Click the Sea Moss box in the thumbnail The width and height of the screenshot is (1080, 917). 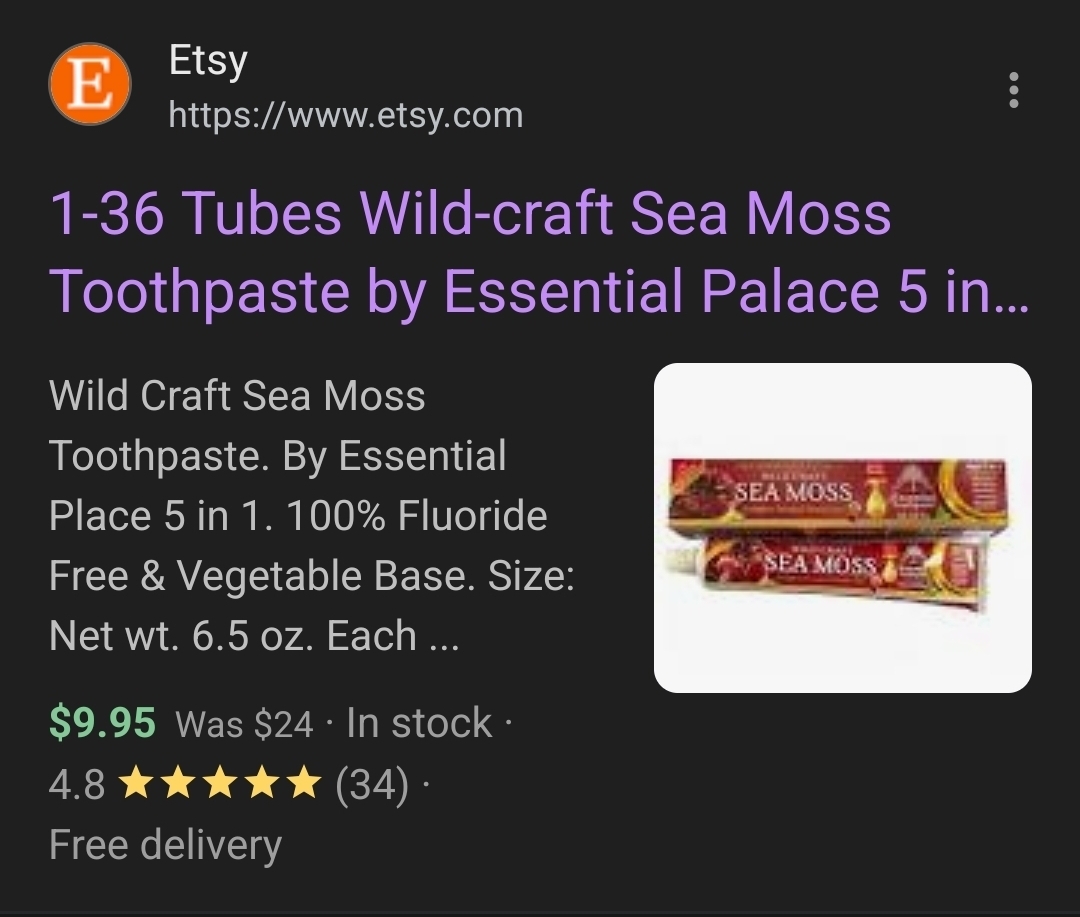(839, 496)
